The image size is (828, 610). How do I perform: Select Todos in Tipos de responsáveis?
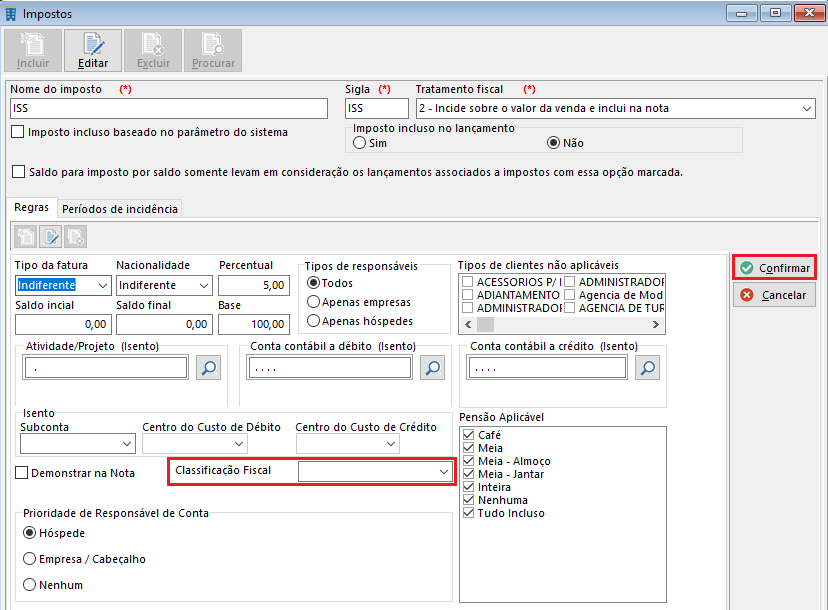coord(313,283)
